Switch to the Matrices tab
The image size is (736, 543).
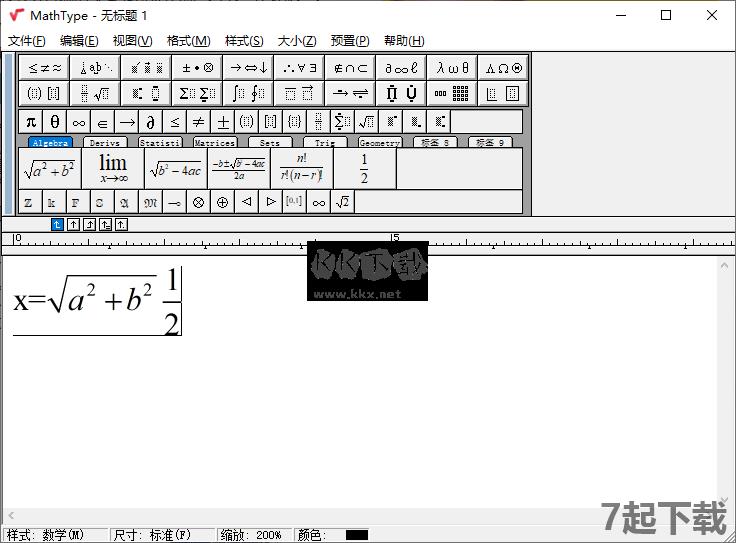click(215, 142)
